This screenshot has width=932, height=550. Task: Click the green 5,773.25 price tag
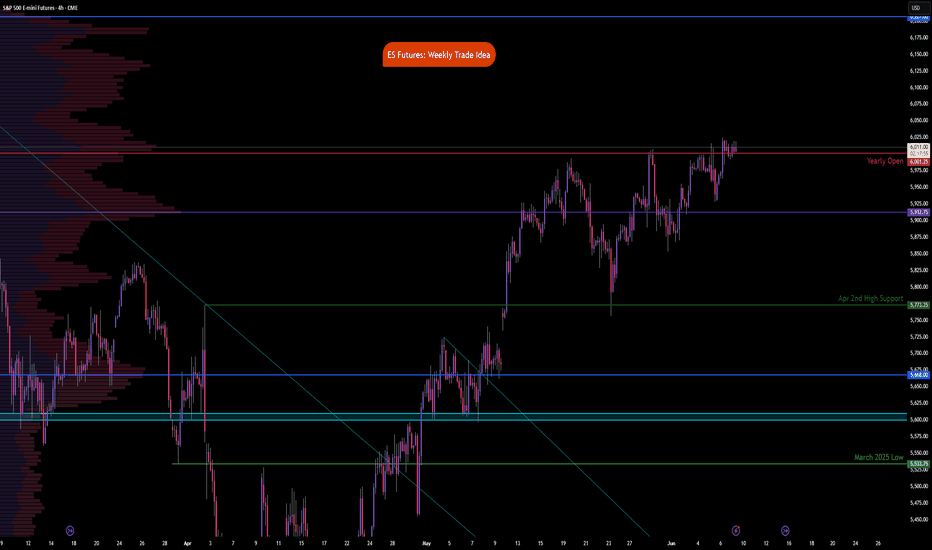[x=919, y=305]
